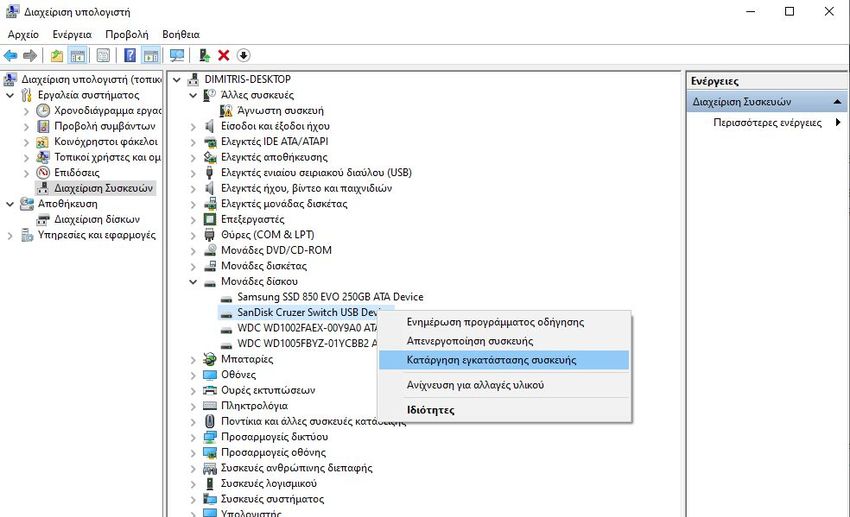This screenshot has width=850, height=517.
Task: Click the performance icon beside Επιδόσεις
Action: point(43,173)
